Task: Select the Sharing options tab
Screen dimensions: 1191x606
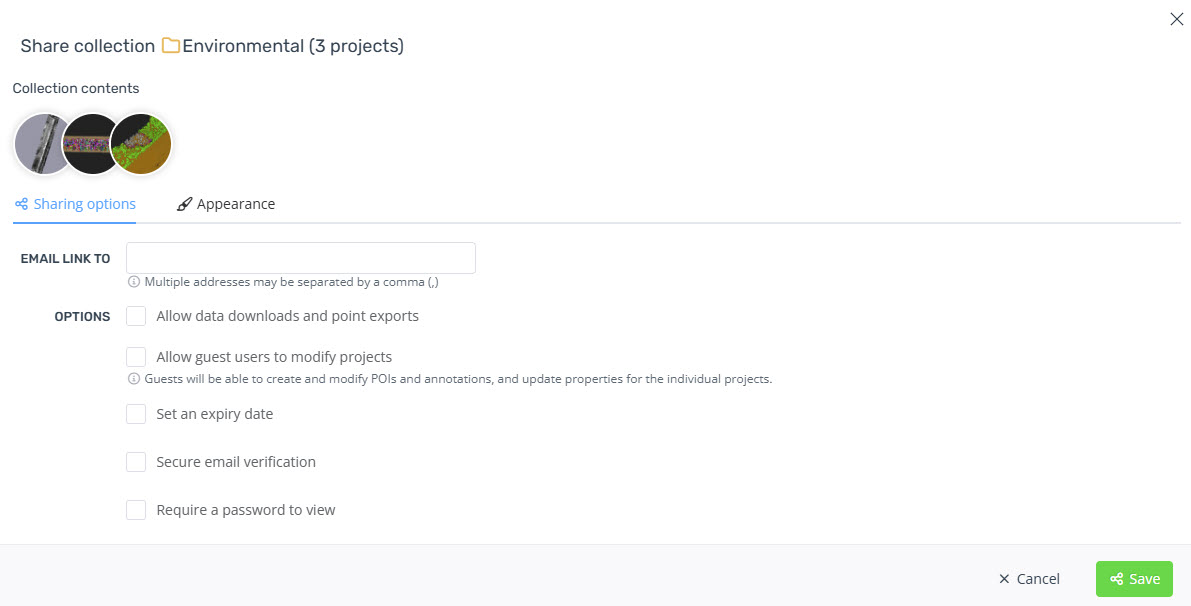Action: pyautogui.click(x=75, y=204)
